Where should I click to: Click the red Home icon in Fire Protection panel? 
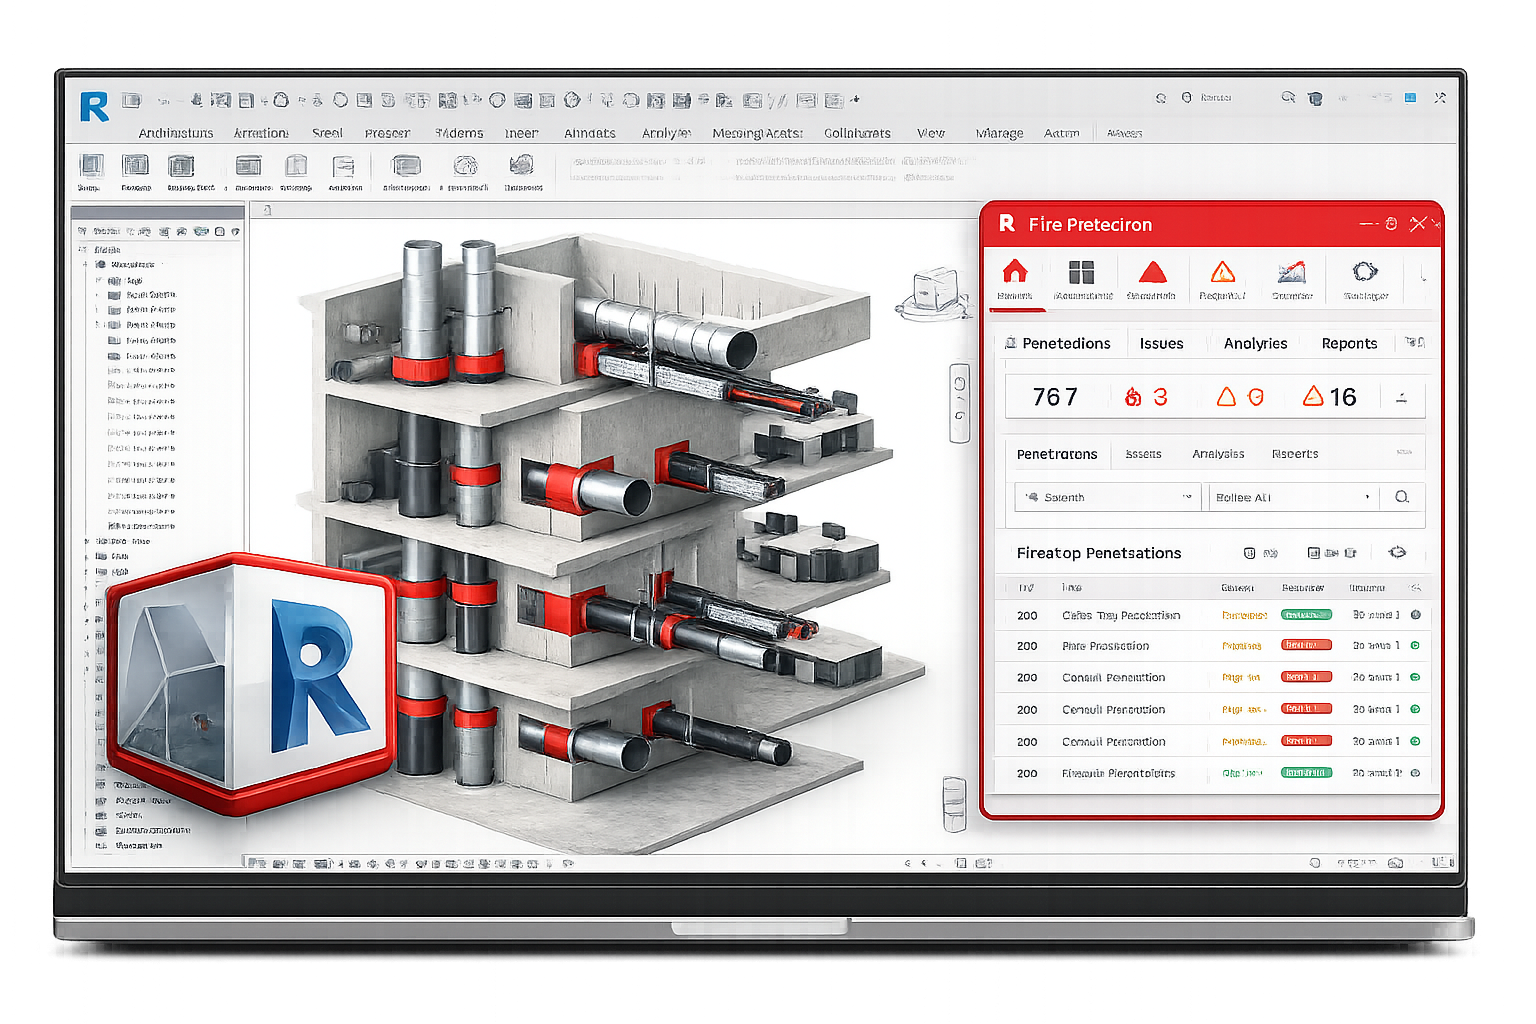click(x=1015, y=272)
